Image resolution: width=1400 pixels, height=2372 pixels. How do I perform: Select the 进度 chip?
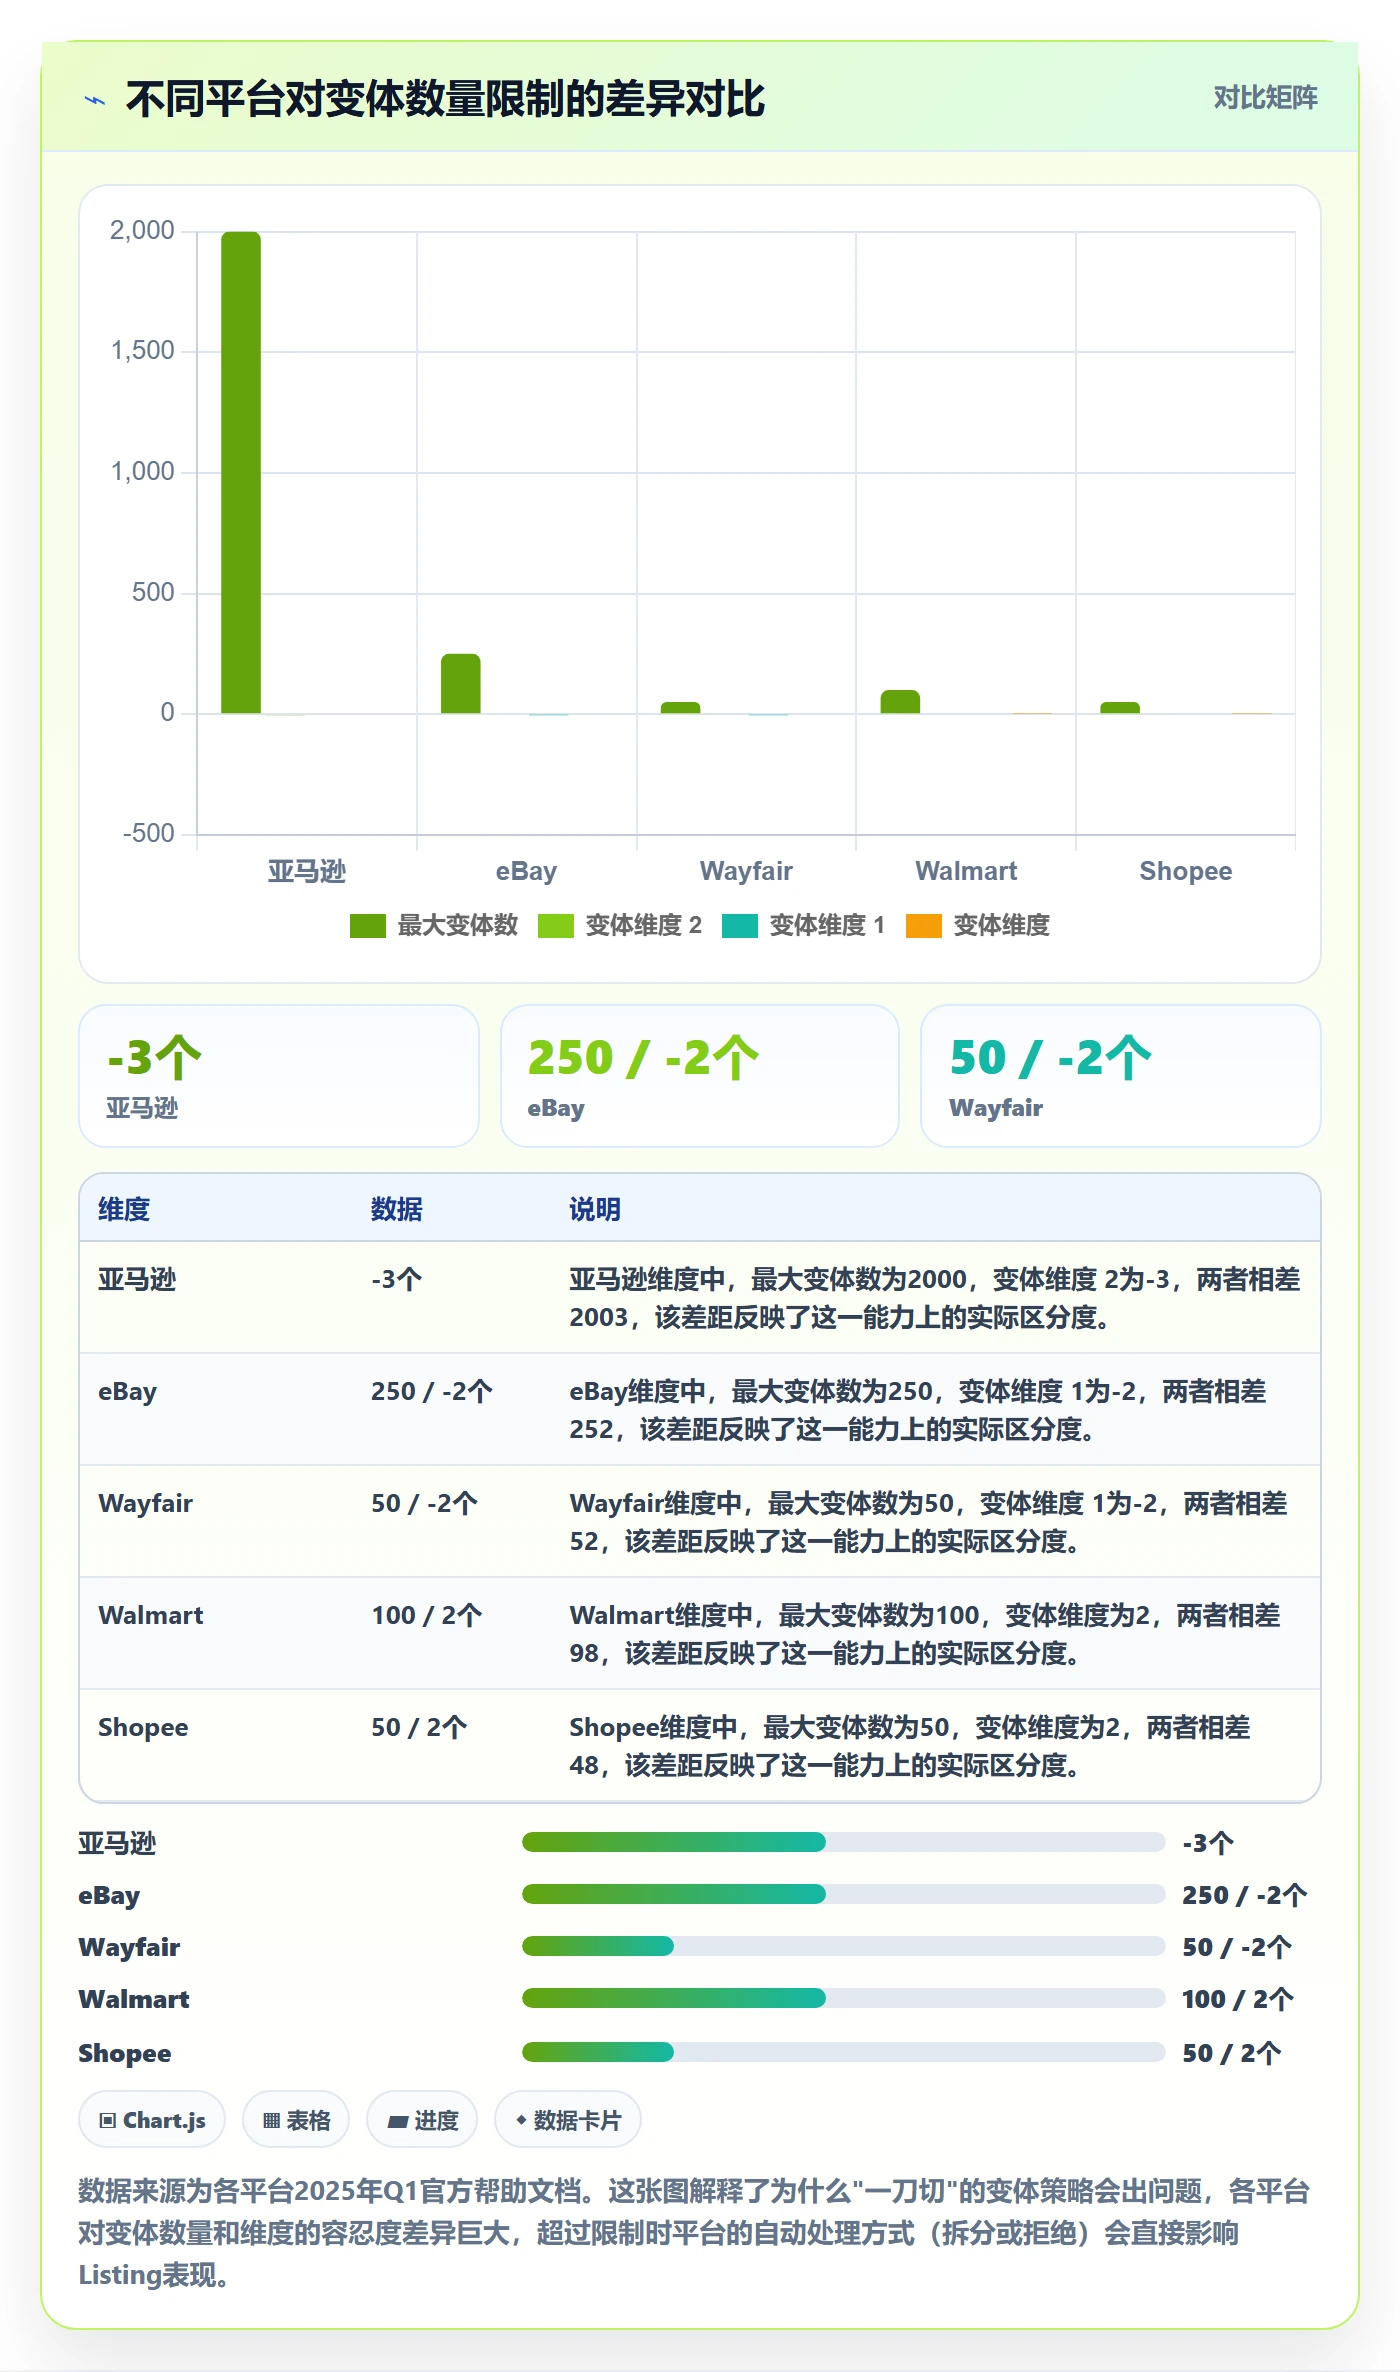pos(422,2120)
